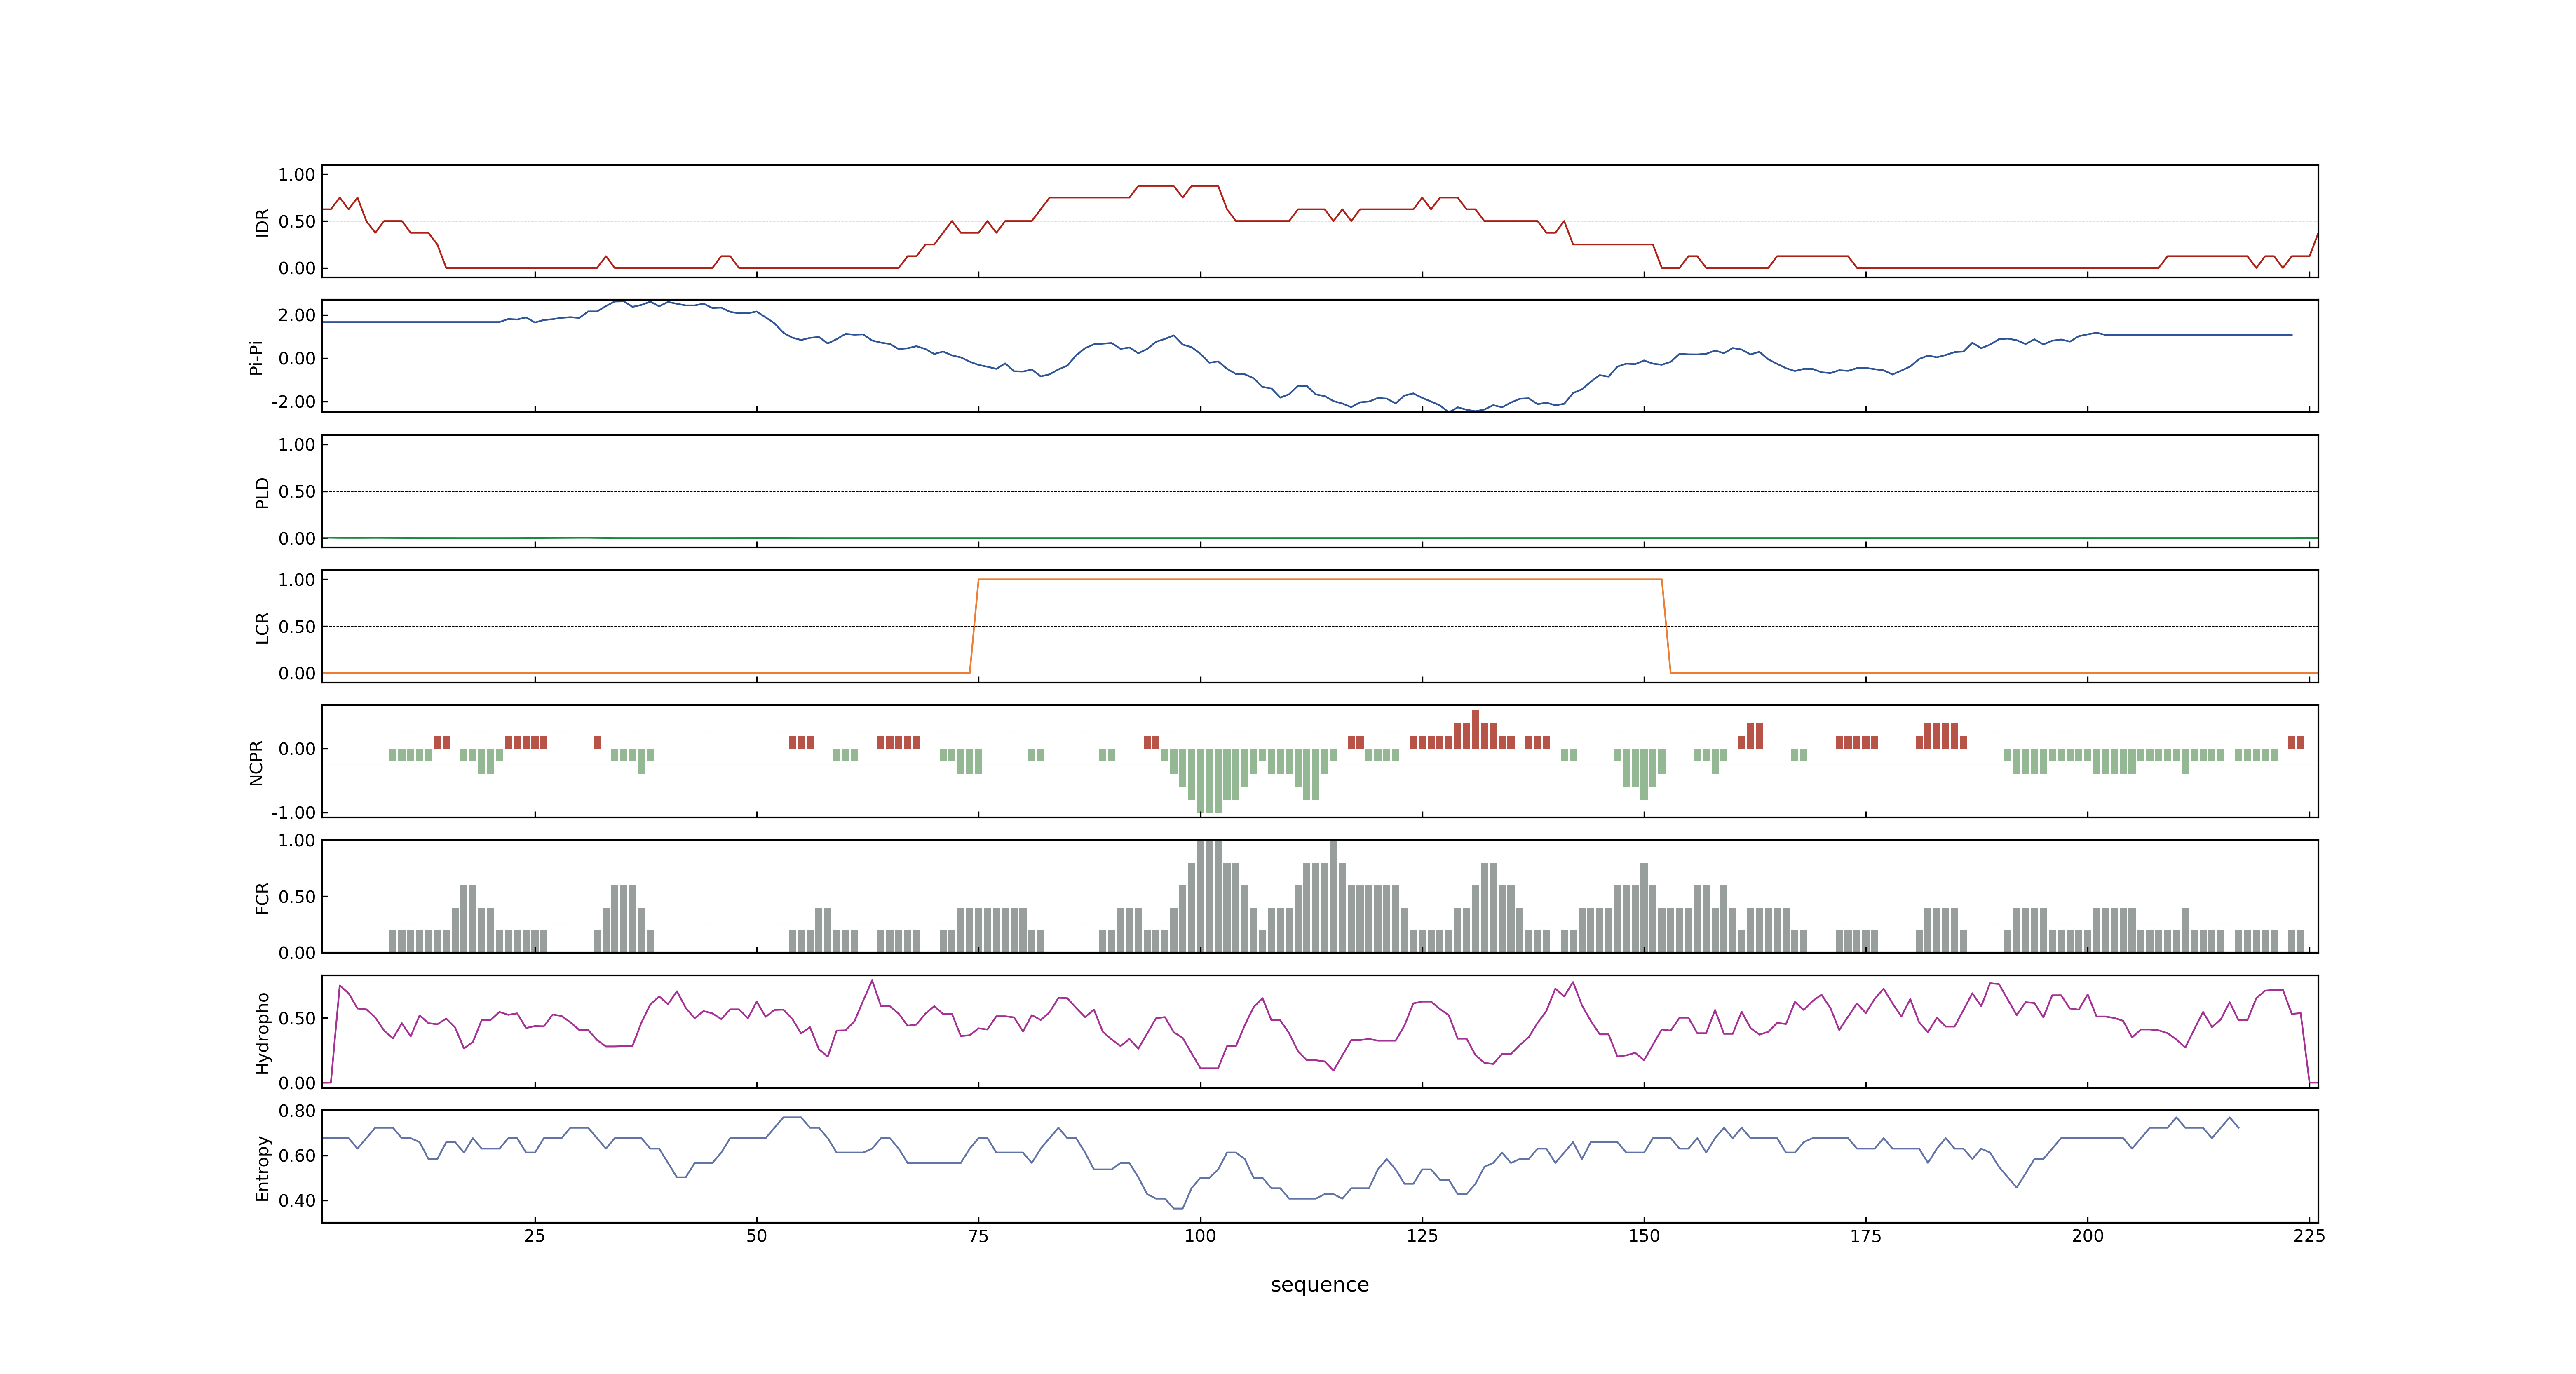The image size is (2576, 1374).
Task: Click the 1.00 tick on FCR axis
Action: tap(297, 841)
